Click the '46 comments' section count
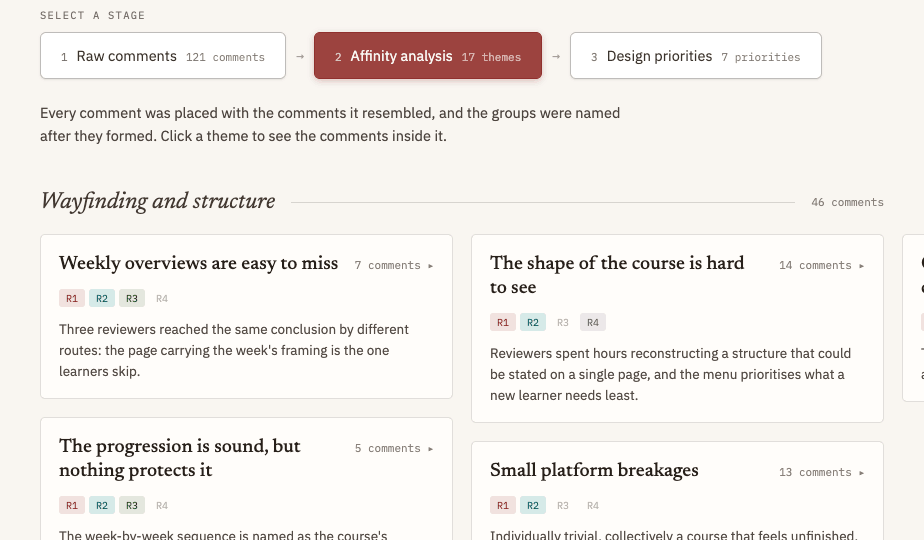924x540 pixels. [x=847, y=202]
